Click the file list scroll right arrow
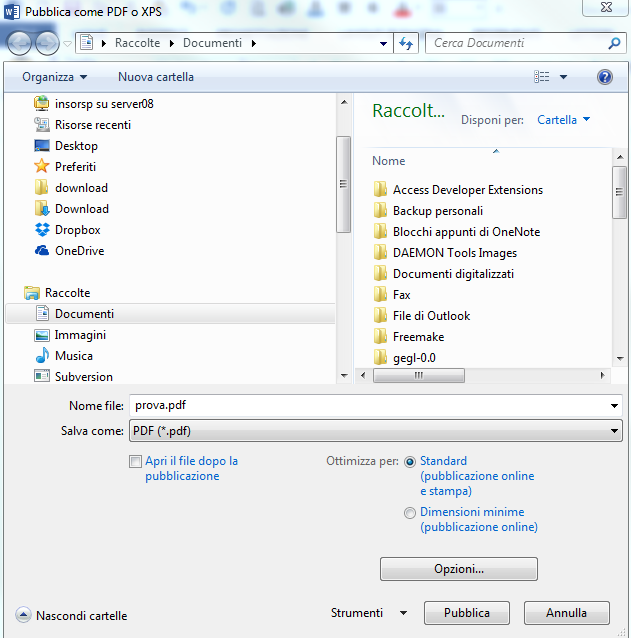This screenshot has height=638, width=631. (x=603, y=375)
